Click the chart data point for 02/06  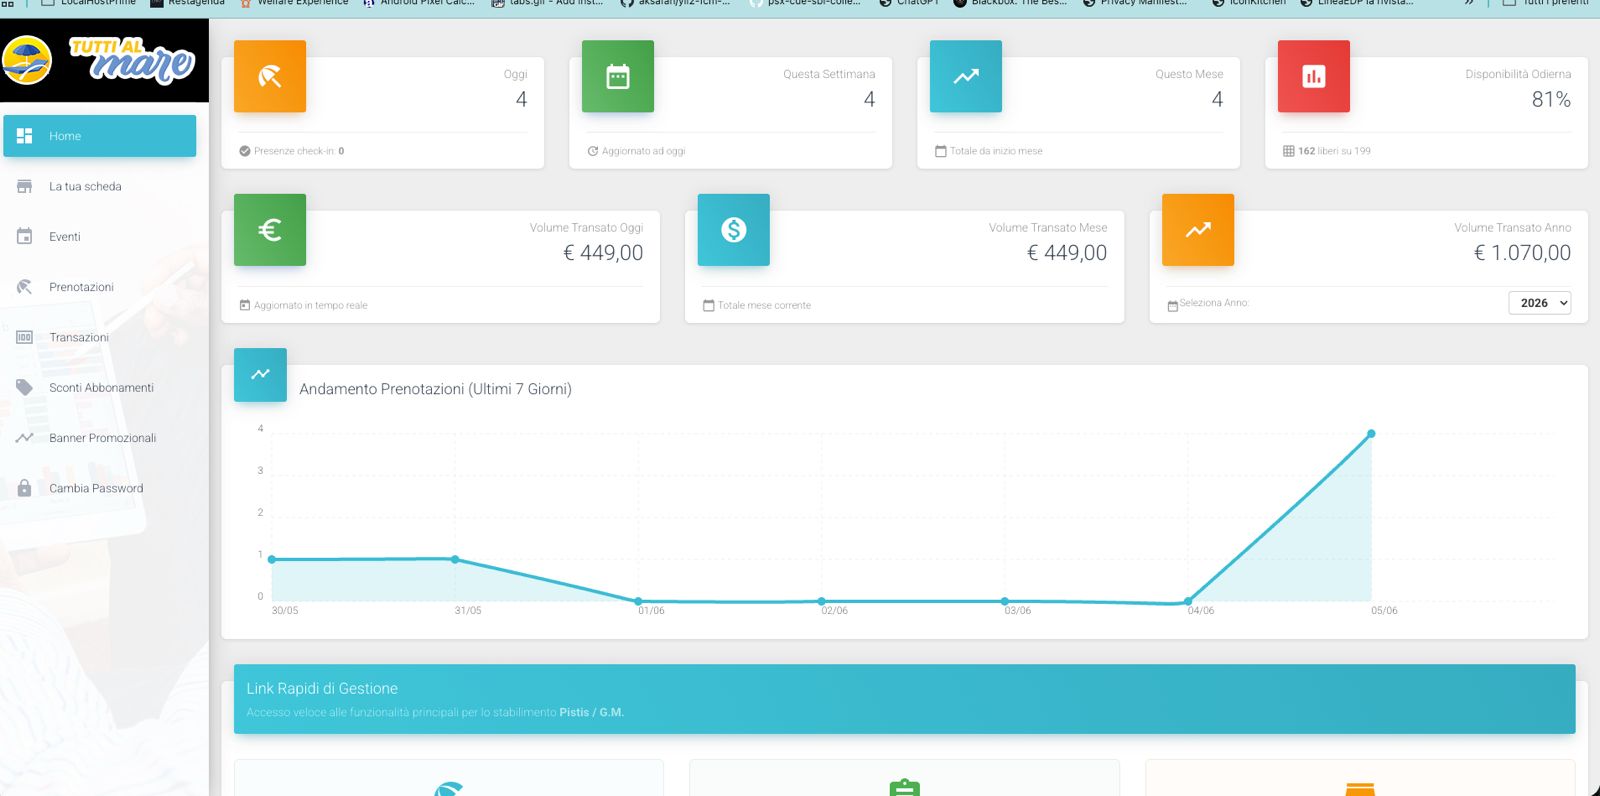pos(822,601)
